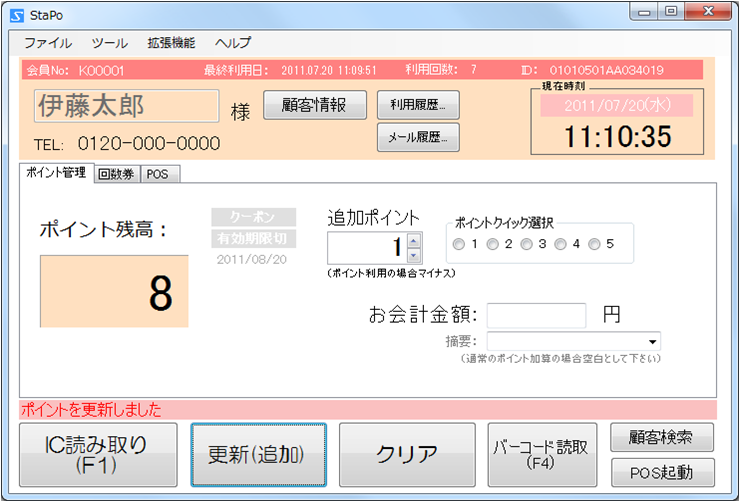Click the customer name field 伊藤太郎
740x502 pixels.
point(126,106)
